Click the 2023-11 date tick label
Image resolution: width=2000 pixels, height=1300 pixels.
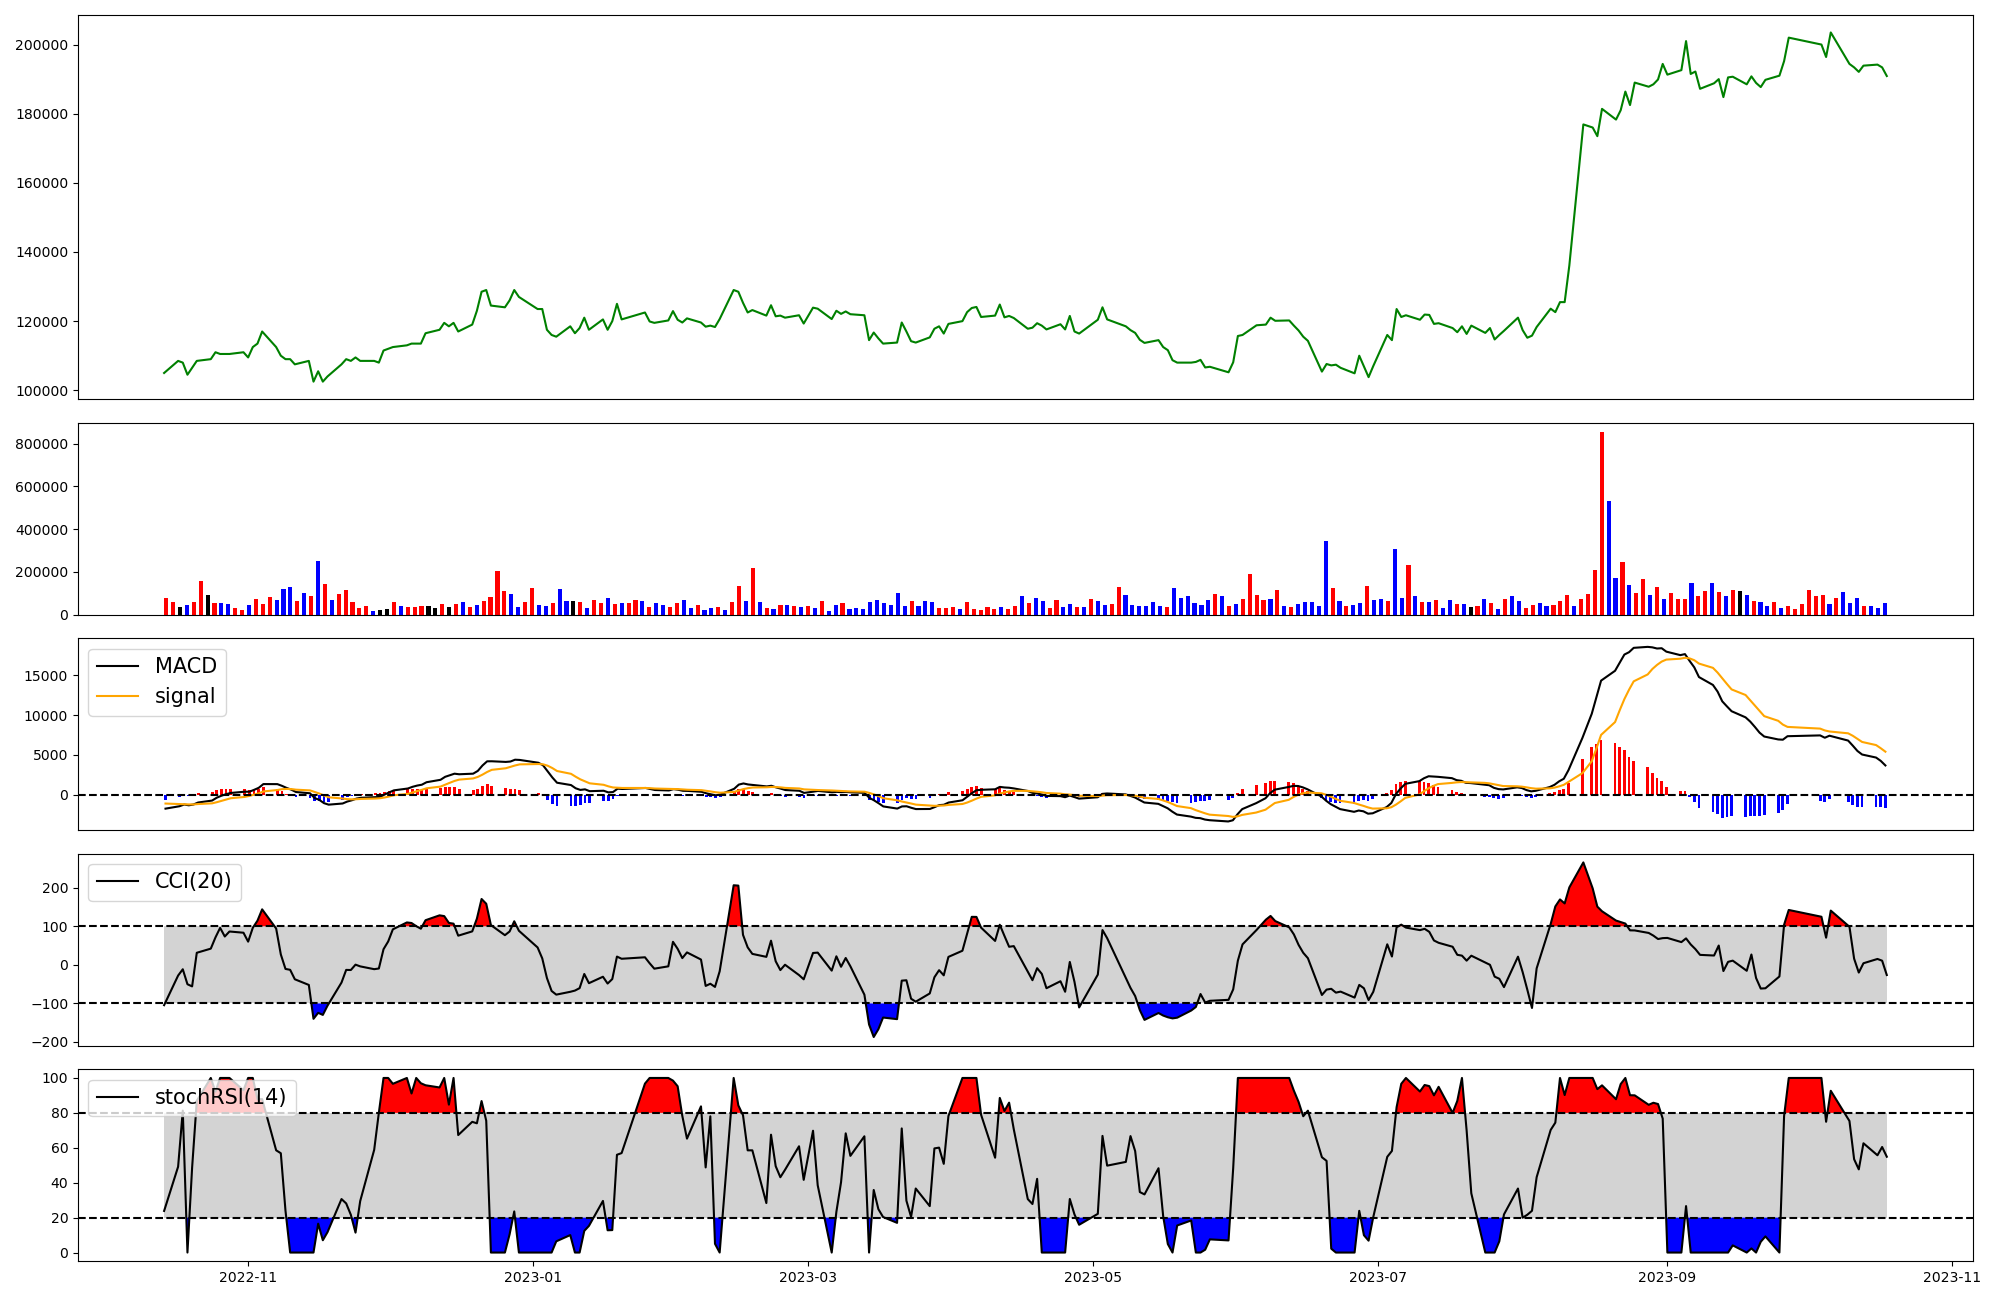[x=1952, y=1276]
